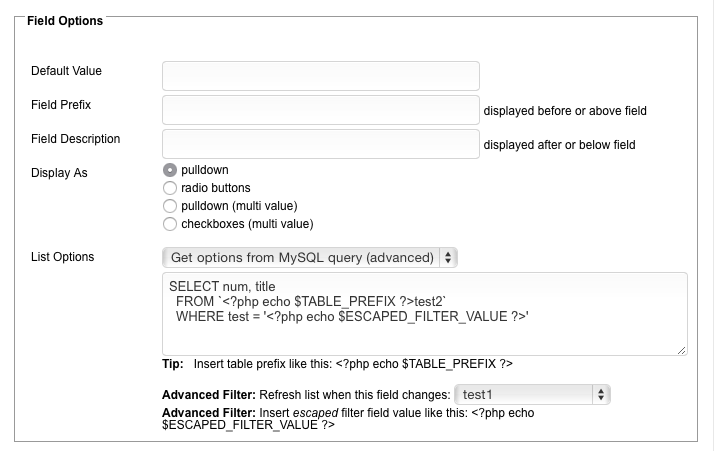Click the 'pulldown' label text
The width and height of the screenshot is (714, 451).
(x=205, y=170)
